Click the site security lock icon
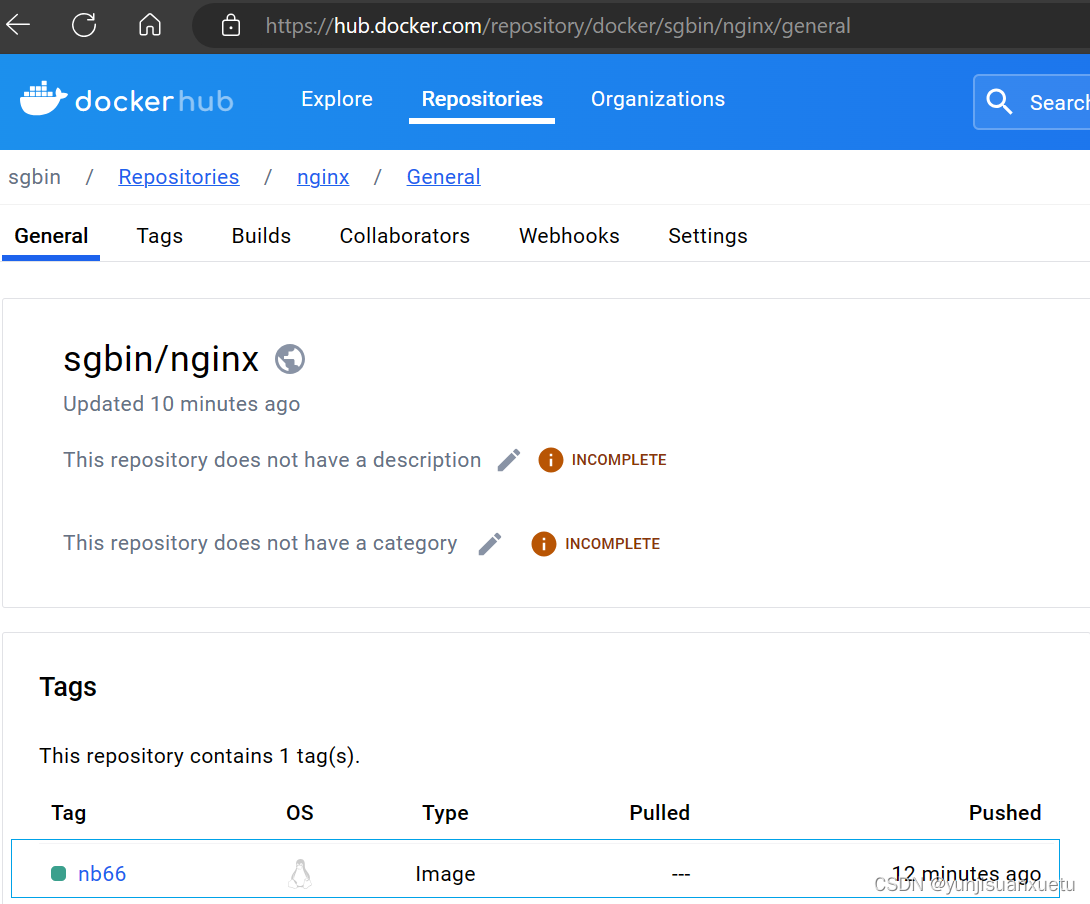1090x904 pixels. 231,25
